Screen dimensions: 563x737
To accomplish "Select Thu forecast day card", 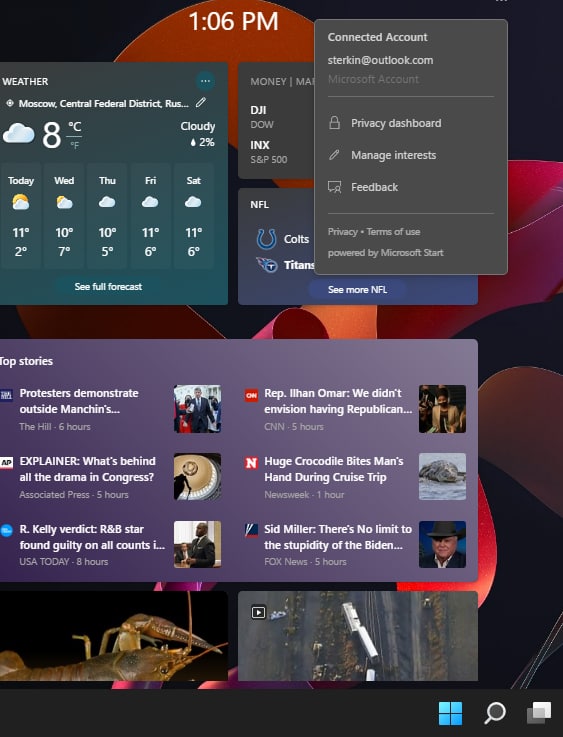I will coord(107,216).
